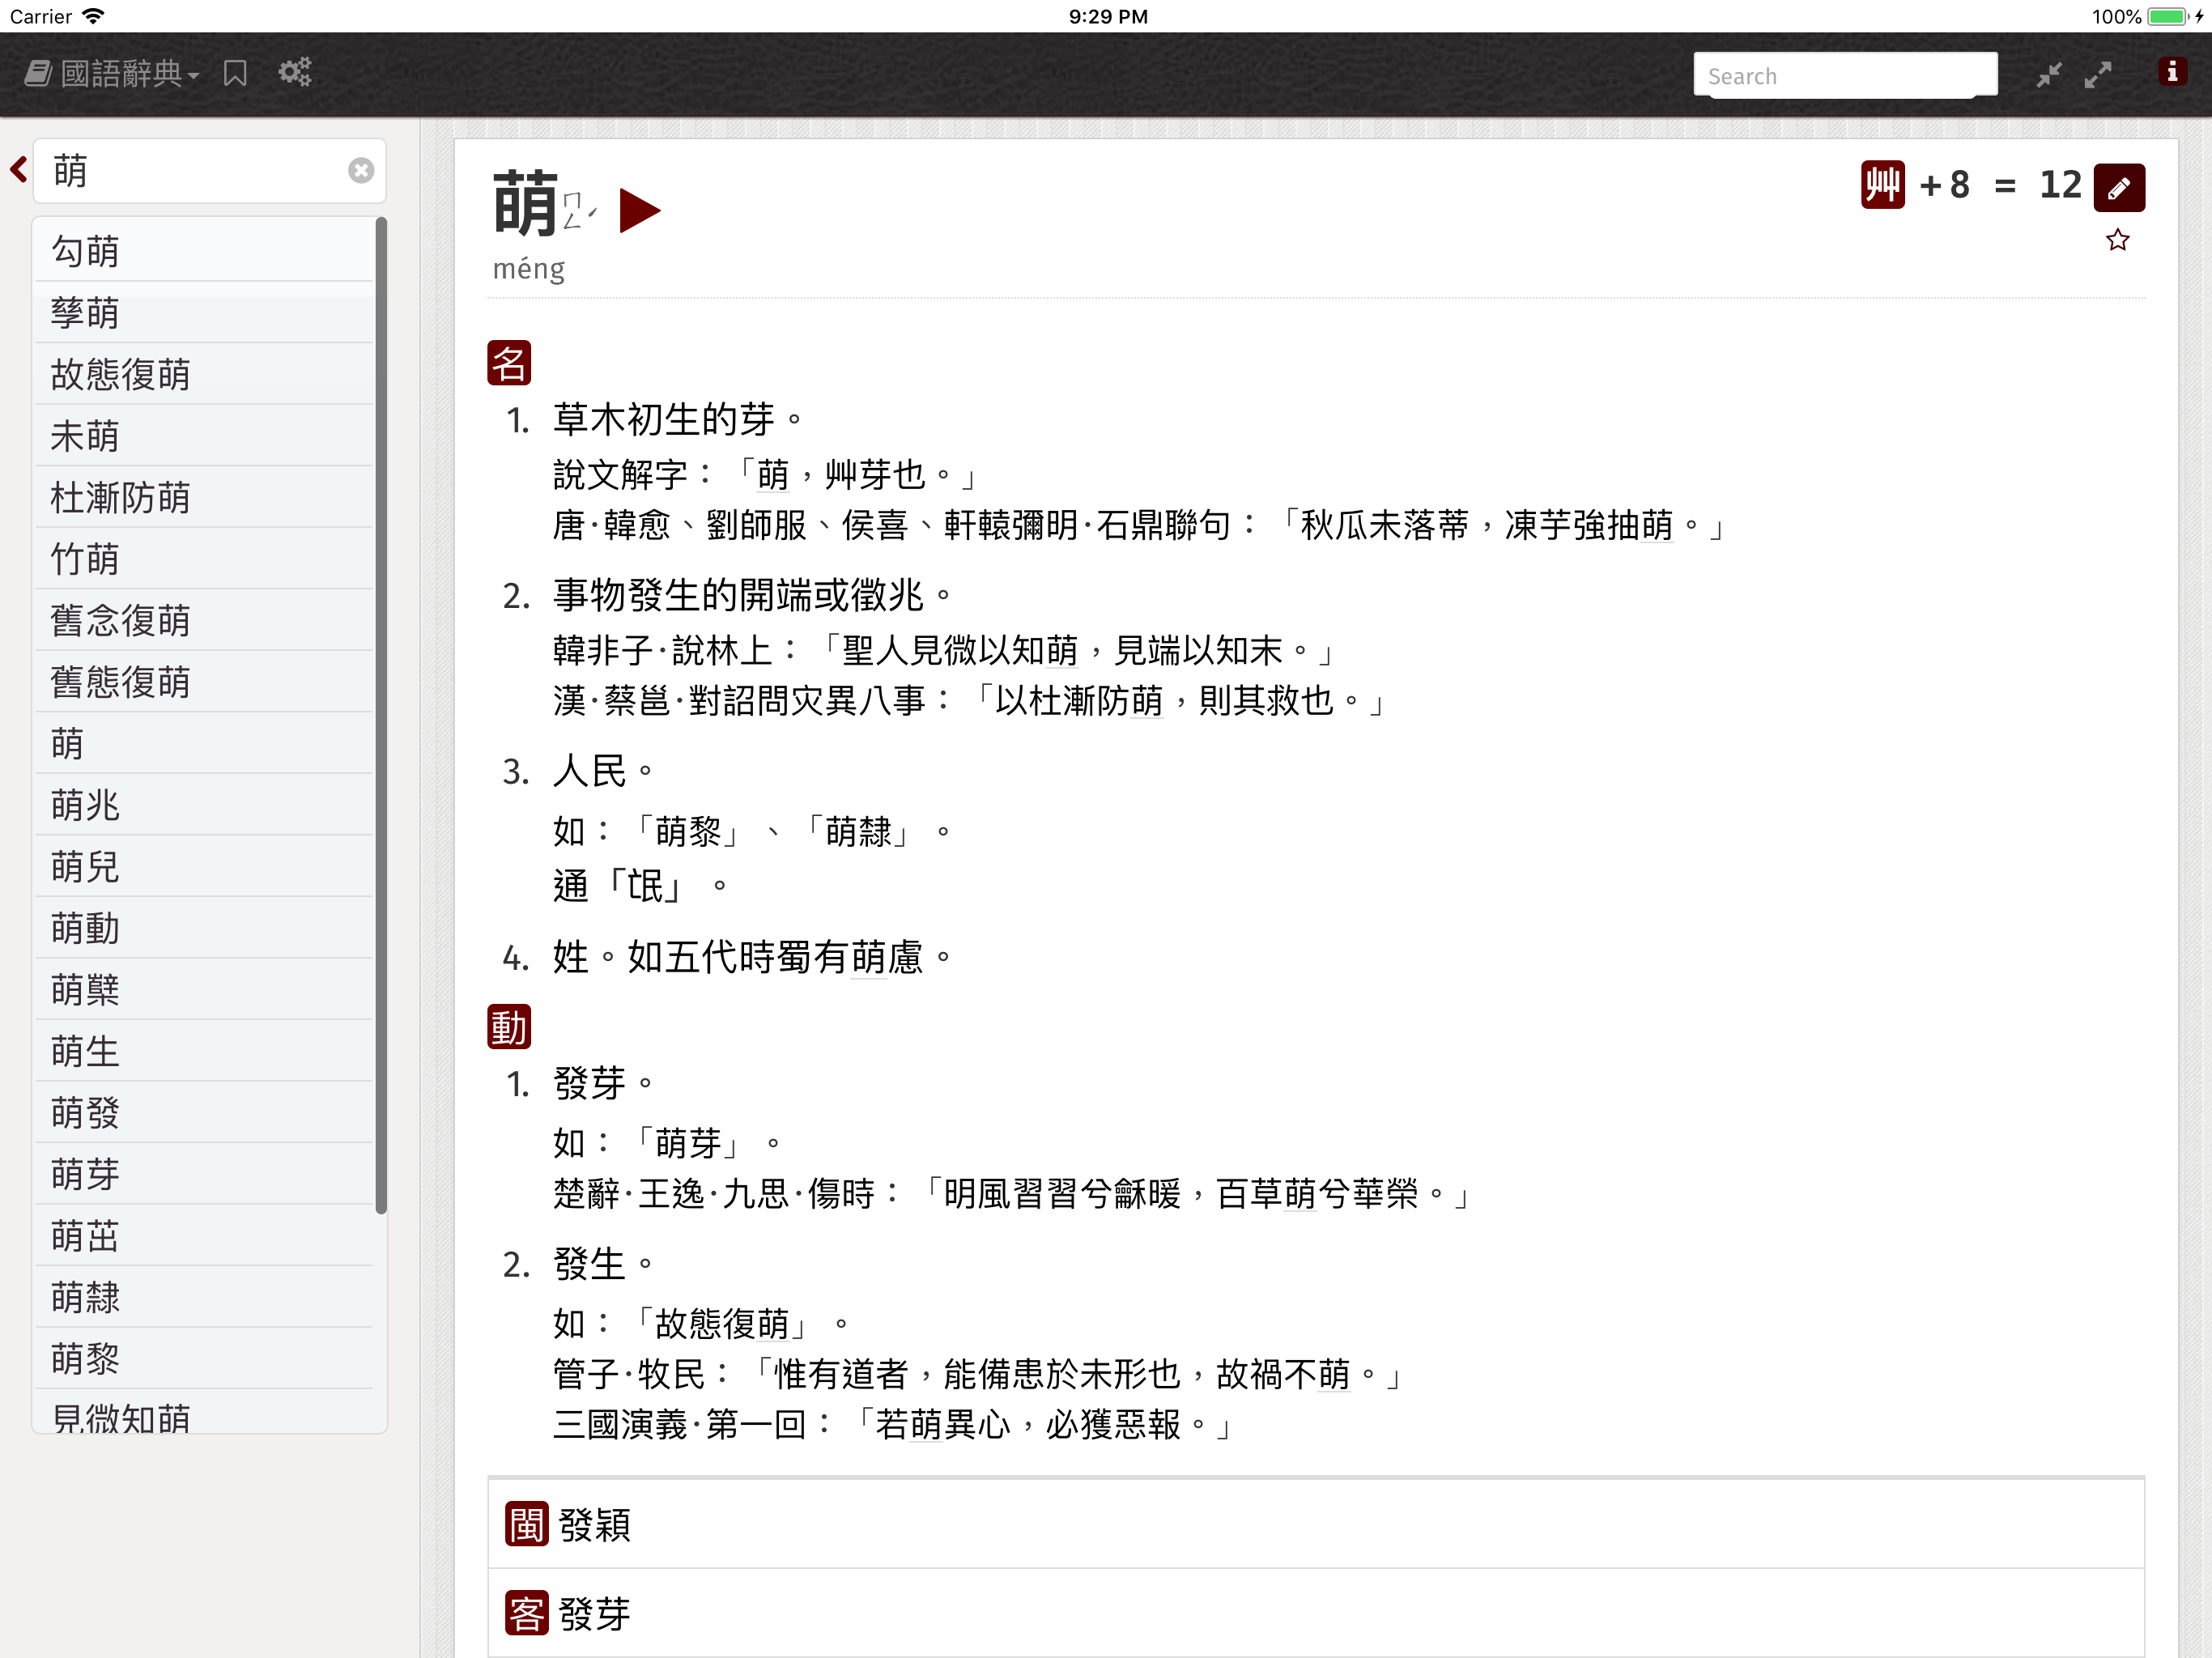Click the pencil edit icon

(x=2118, y=187)
